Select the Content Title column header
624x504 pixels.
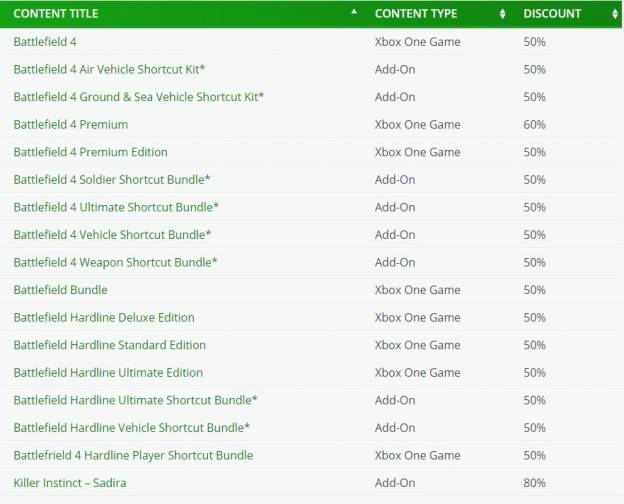click(x=56, y=14)
